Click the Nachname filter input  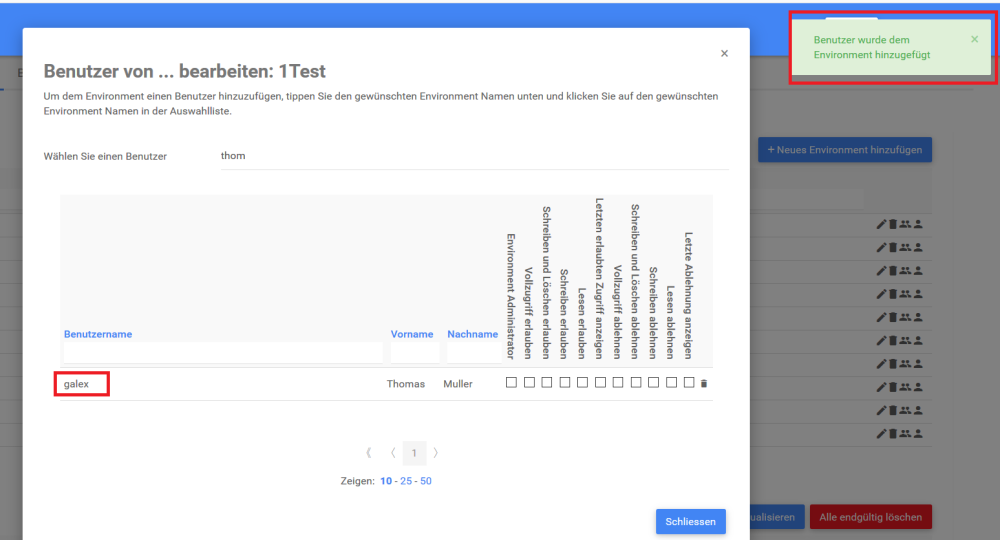[x=474, y=353]
